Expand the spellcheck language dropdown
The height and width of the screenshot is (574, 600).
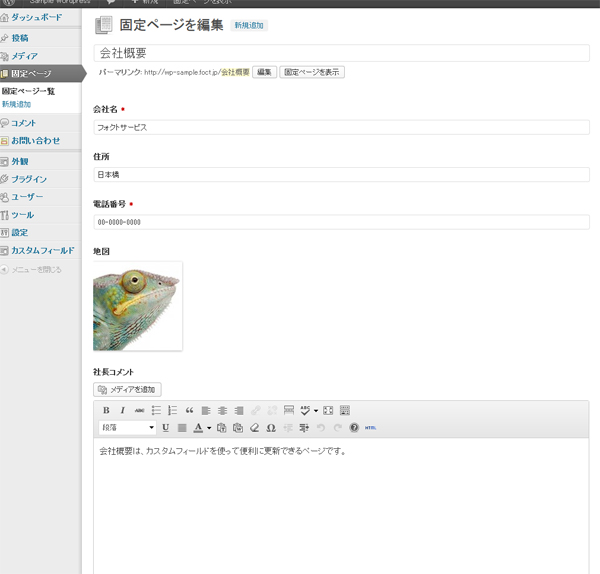(x=316, y=410)
